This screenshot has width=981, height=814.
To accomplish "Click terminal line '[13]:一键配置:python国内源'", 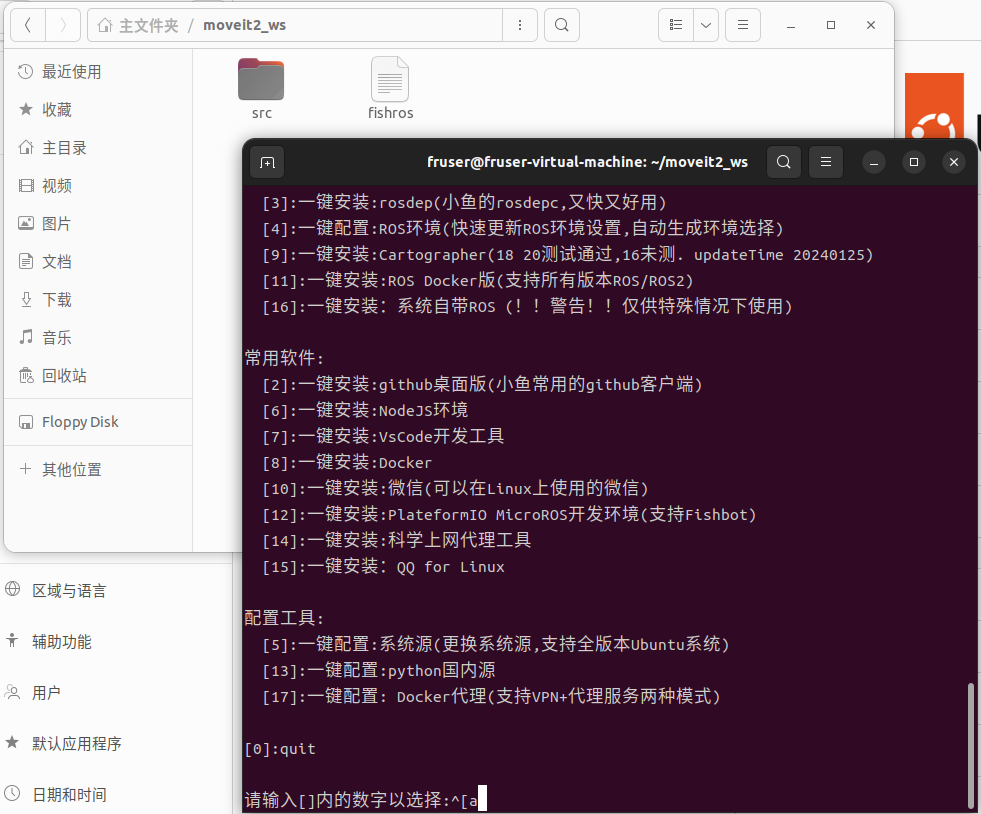I will click(x=379, y=671).
